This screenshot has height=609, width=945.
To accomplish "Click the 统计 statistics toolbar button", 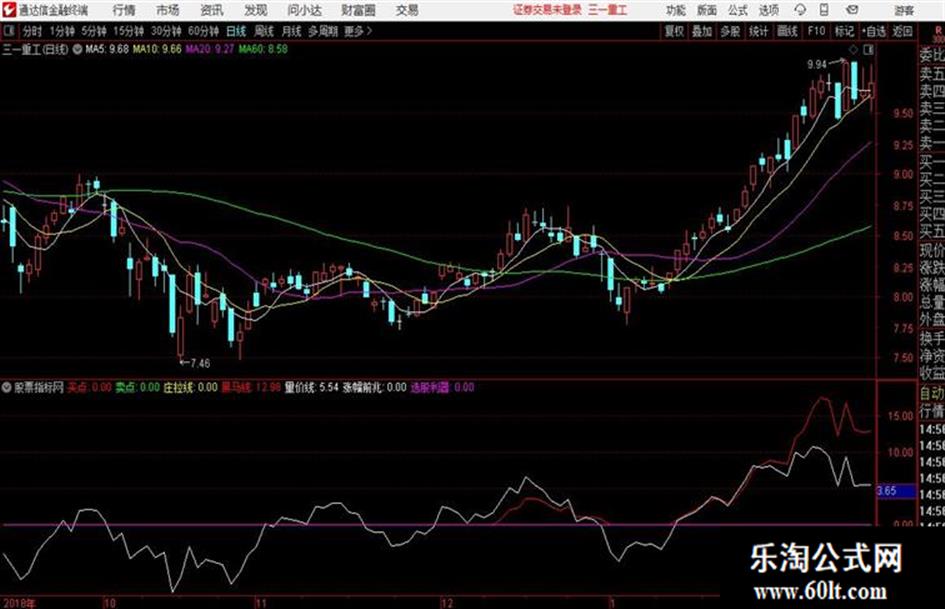I will [x=759, y=31].
